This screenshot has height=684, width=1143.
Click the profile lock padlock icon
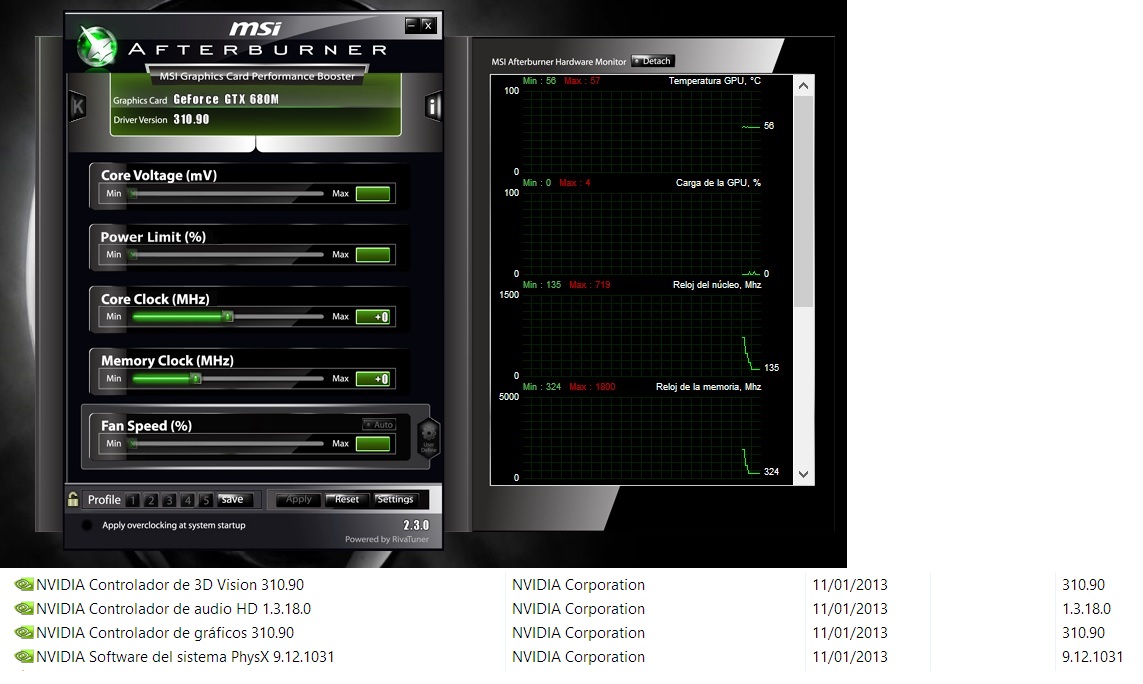73,500
